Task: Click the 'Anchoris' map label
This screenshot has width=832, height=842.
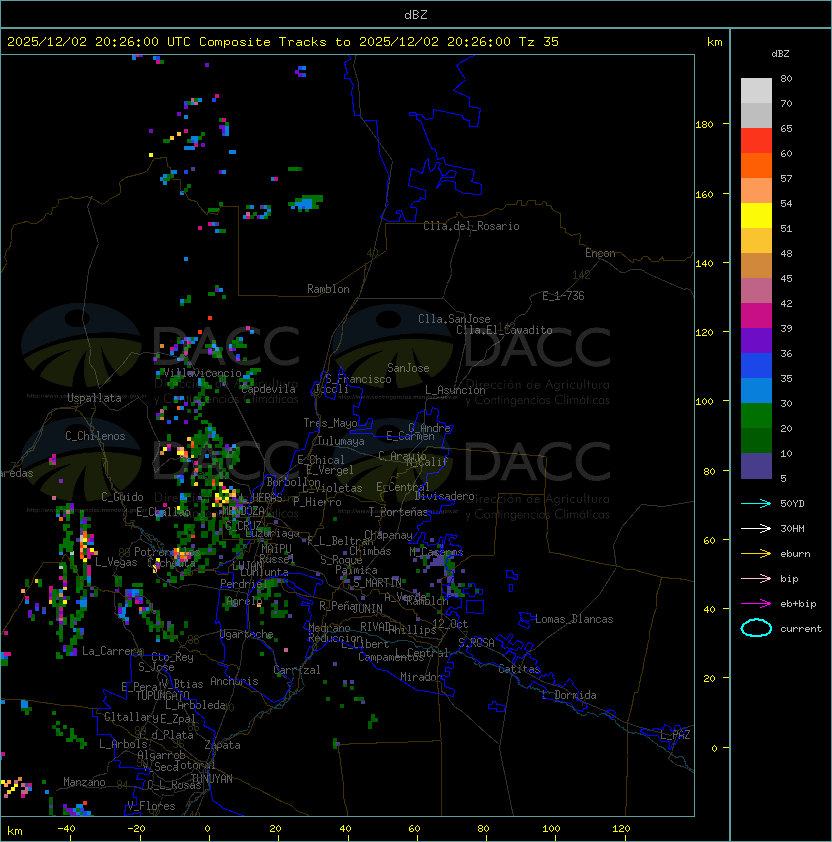Action: pyautogui.click(x=234, y=681)
